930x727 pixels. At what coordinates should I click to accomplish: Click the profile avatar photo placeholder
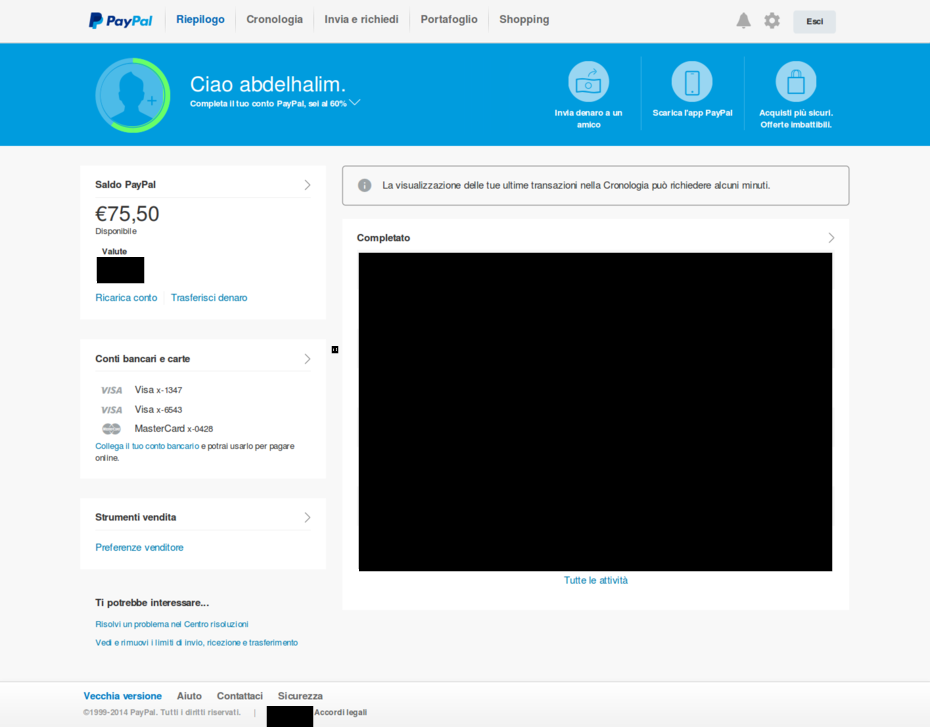(x=133, y=95)
